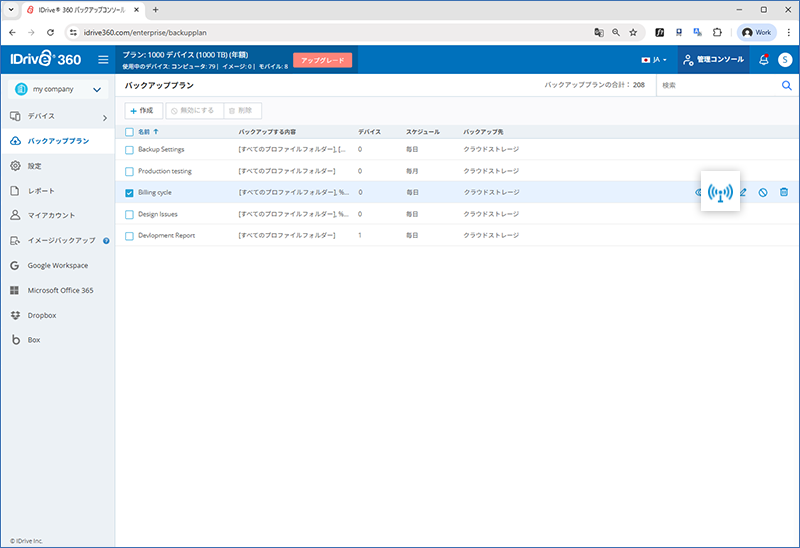
Task: Click the search magnifier icon
Action: 786,86
